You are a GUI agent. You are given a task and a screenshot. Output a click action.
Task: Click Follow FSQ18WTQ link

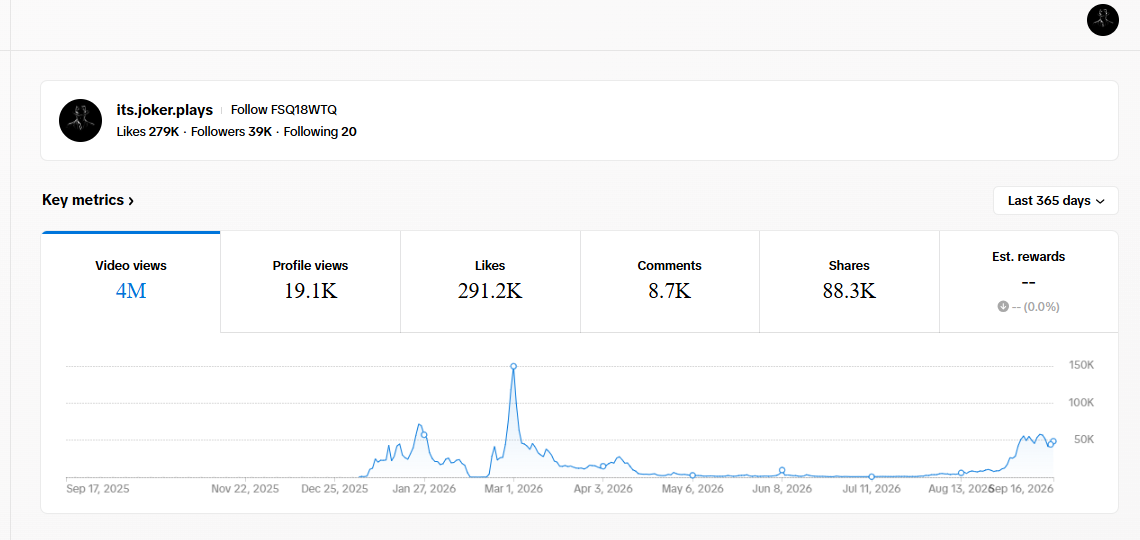[284, 110]
